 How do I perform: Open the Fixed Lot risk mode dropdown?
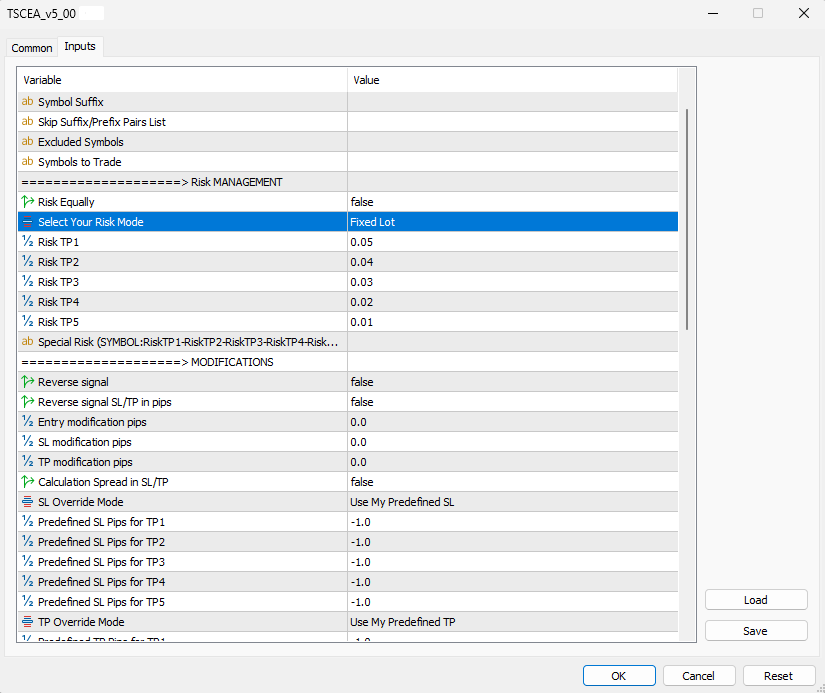coord(512,222)
